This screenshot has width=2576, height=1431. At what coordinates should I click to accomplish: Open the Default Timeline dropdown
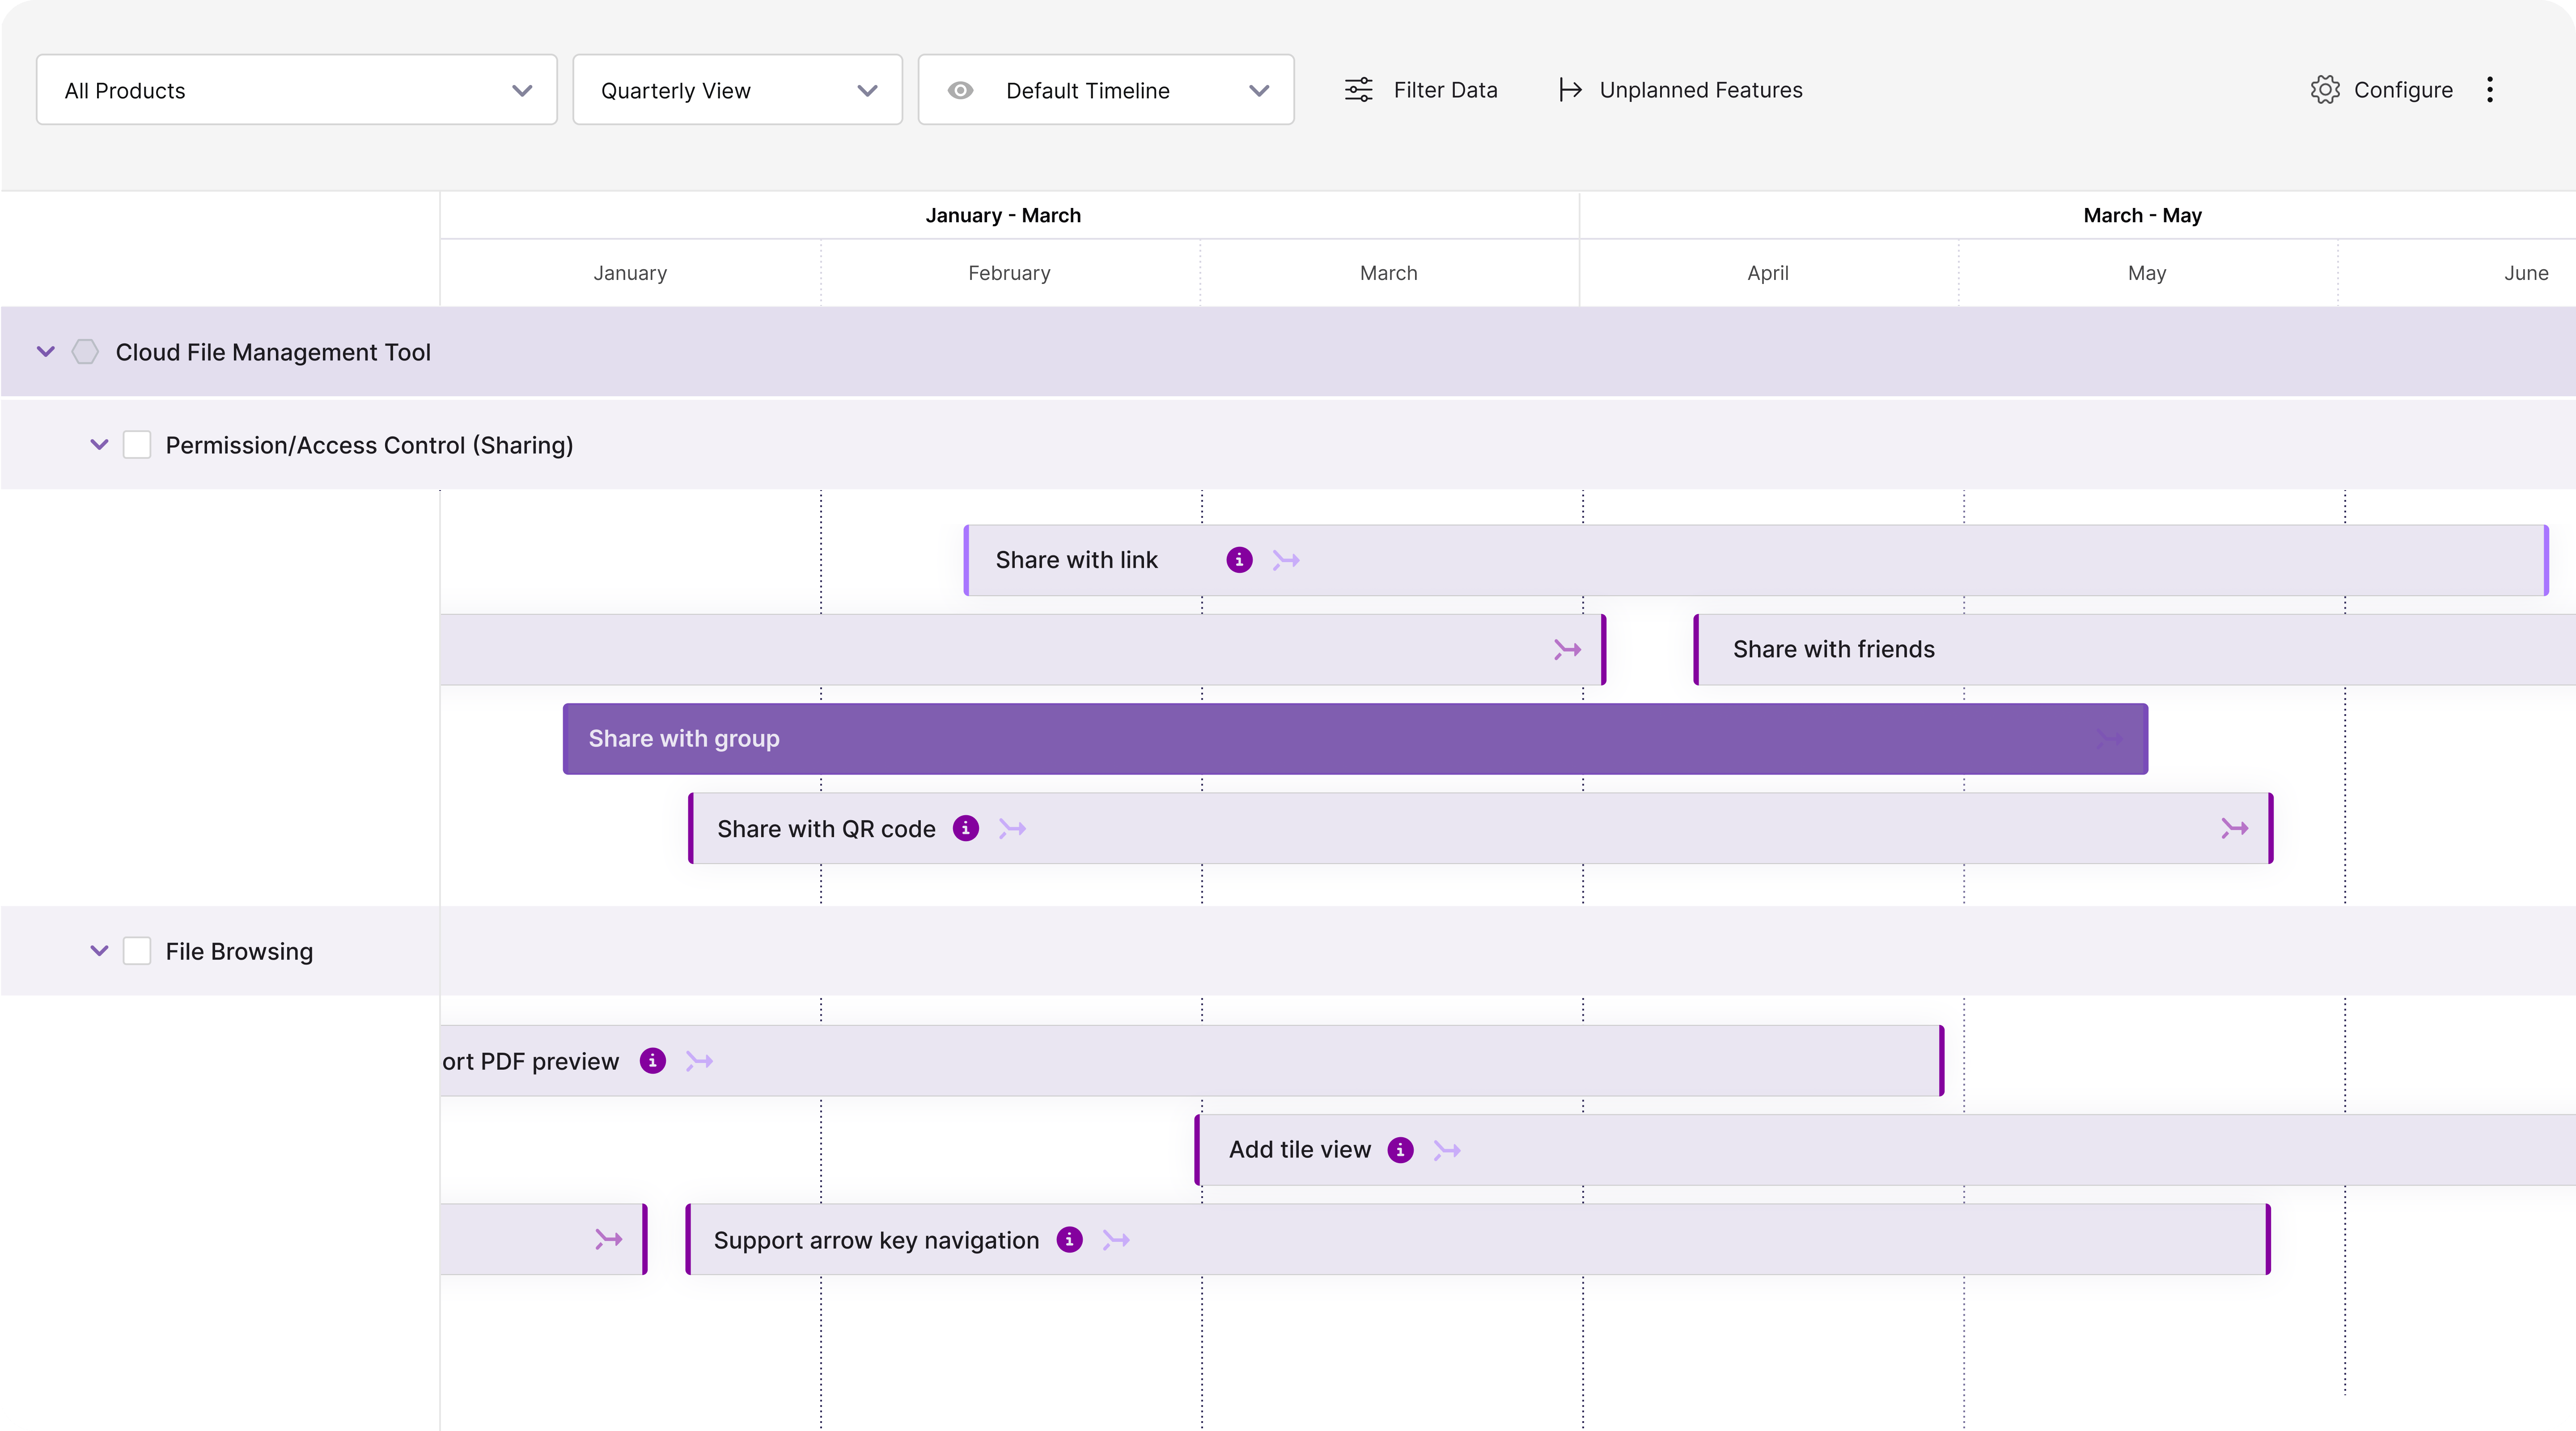click(1106, 90)
